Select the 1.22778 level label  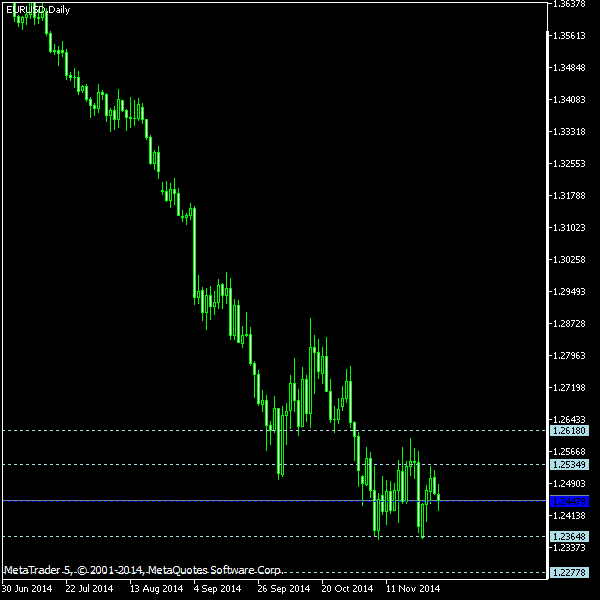tap(569, 573)
